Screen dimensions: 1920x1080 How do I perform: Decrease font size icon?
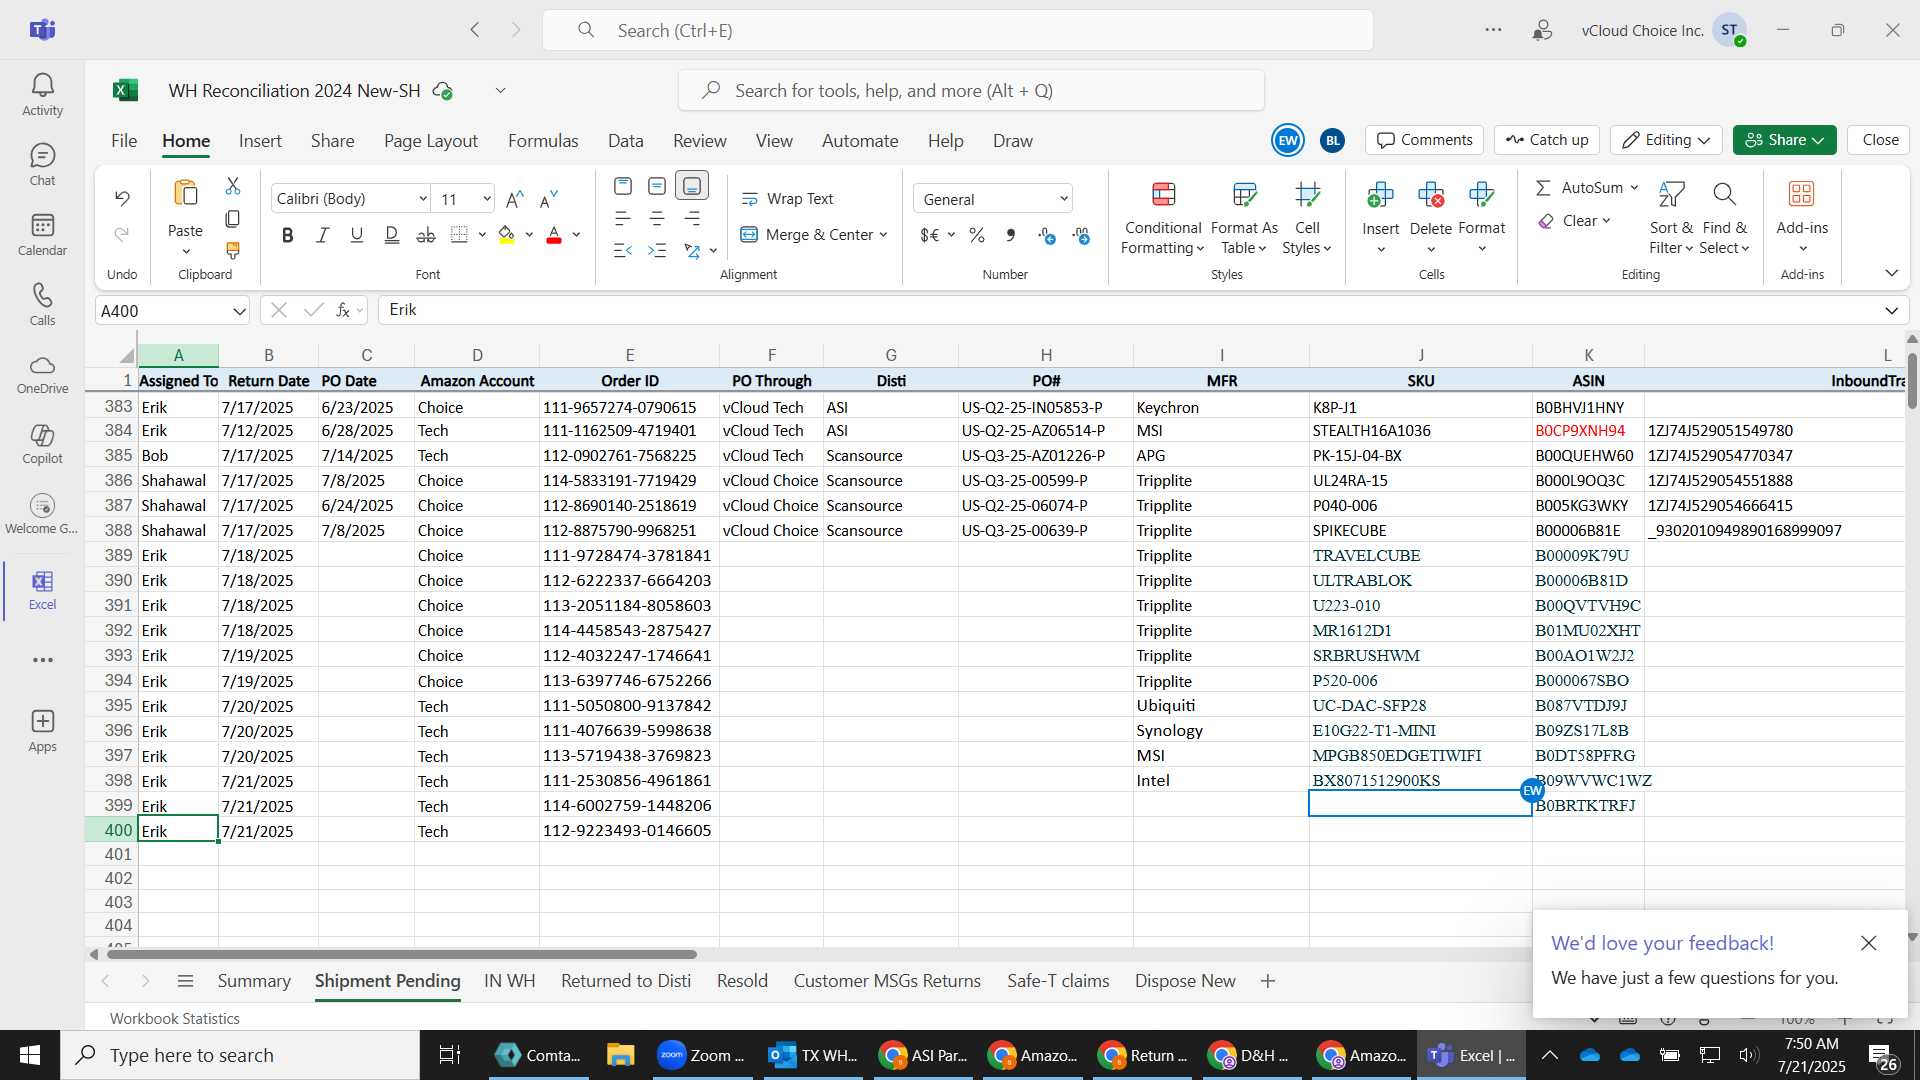pyautogui.click(x=548, y=199)
